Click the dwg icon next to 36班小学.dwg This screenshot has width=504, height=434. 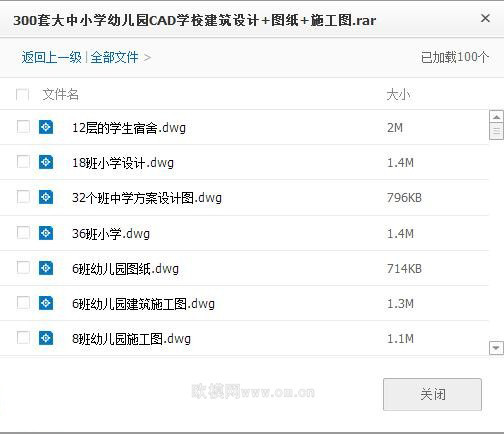(x=46, y=233)
